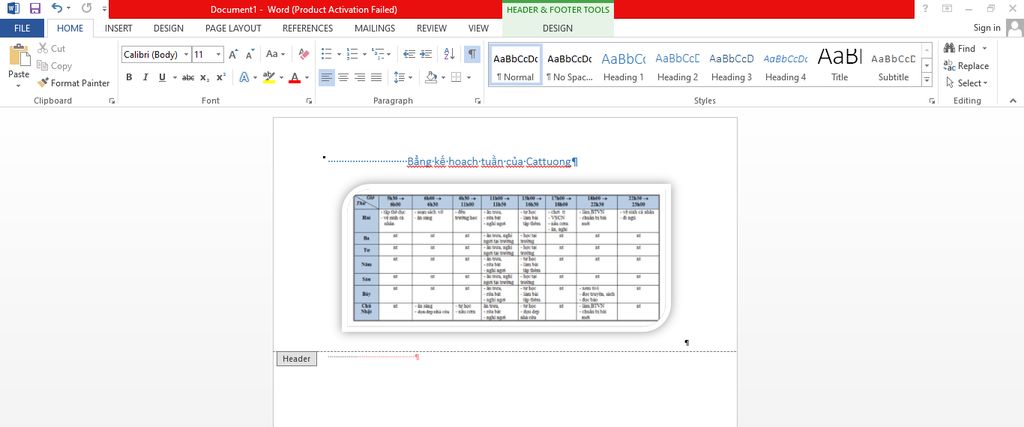Apply subscript formatting
The image size is (1024, 427).
[x=204, y=77]
